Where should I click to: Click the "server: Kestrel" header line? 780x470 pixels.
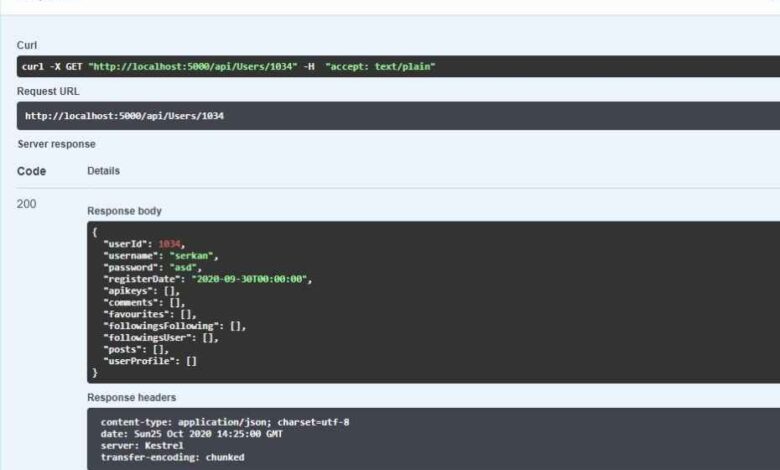(x=142, y=446)
